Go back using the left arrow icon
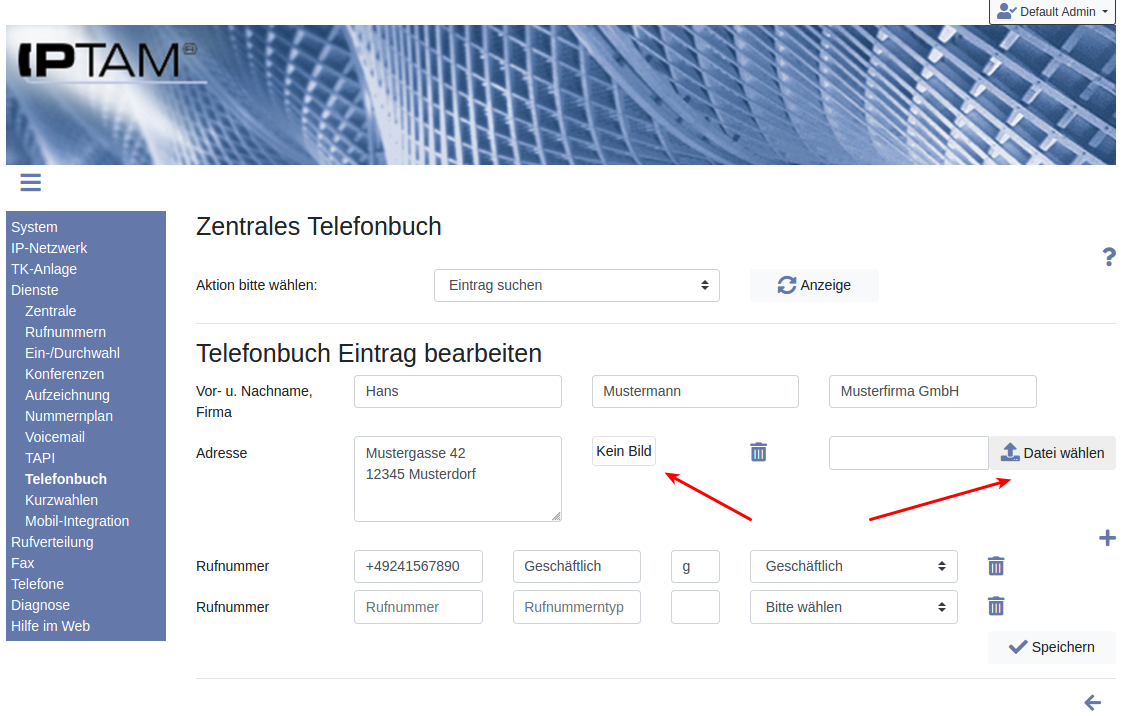 [x=1093, y=702]
